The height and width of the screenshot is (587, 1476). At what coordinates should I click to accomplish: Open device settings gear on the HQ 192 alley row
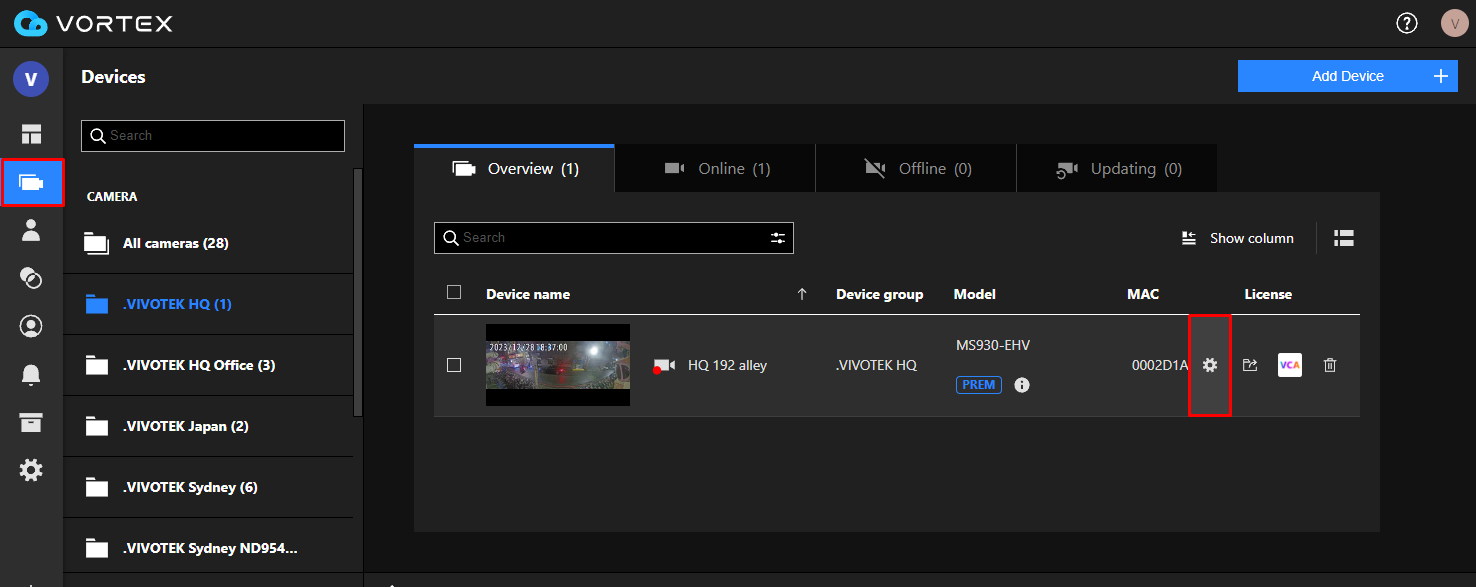(x=1210, y=365)
